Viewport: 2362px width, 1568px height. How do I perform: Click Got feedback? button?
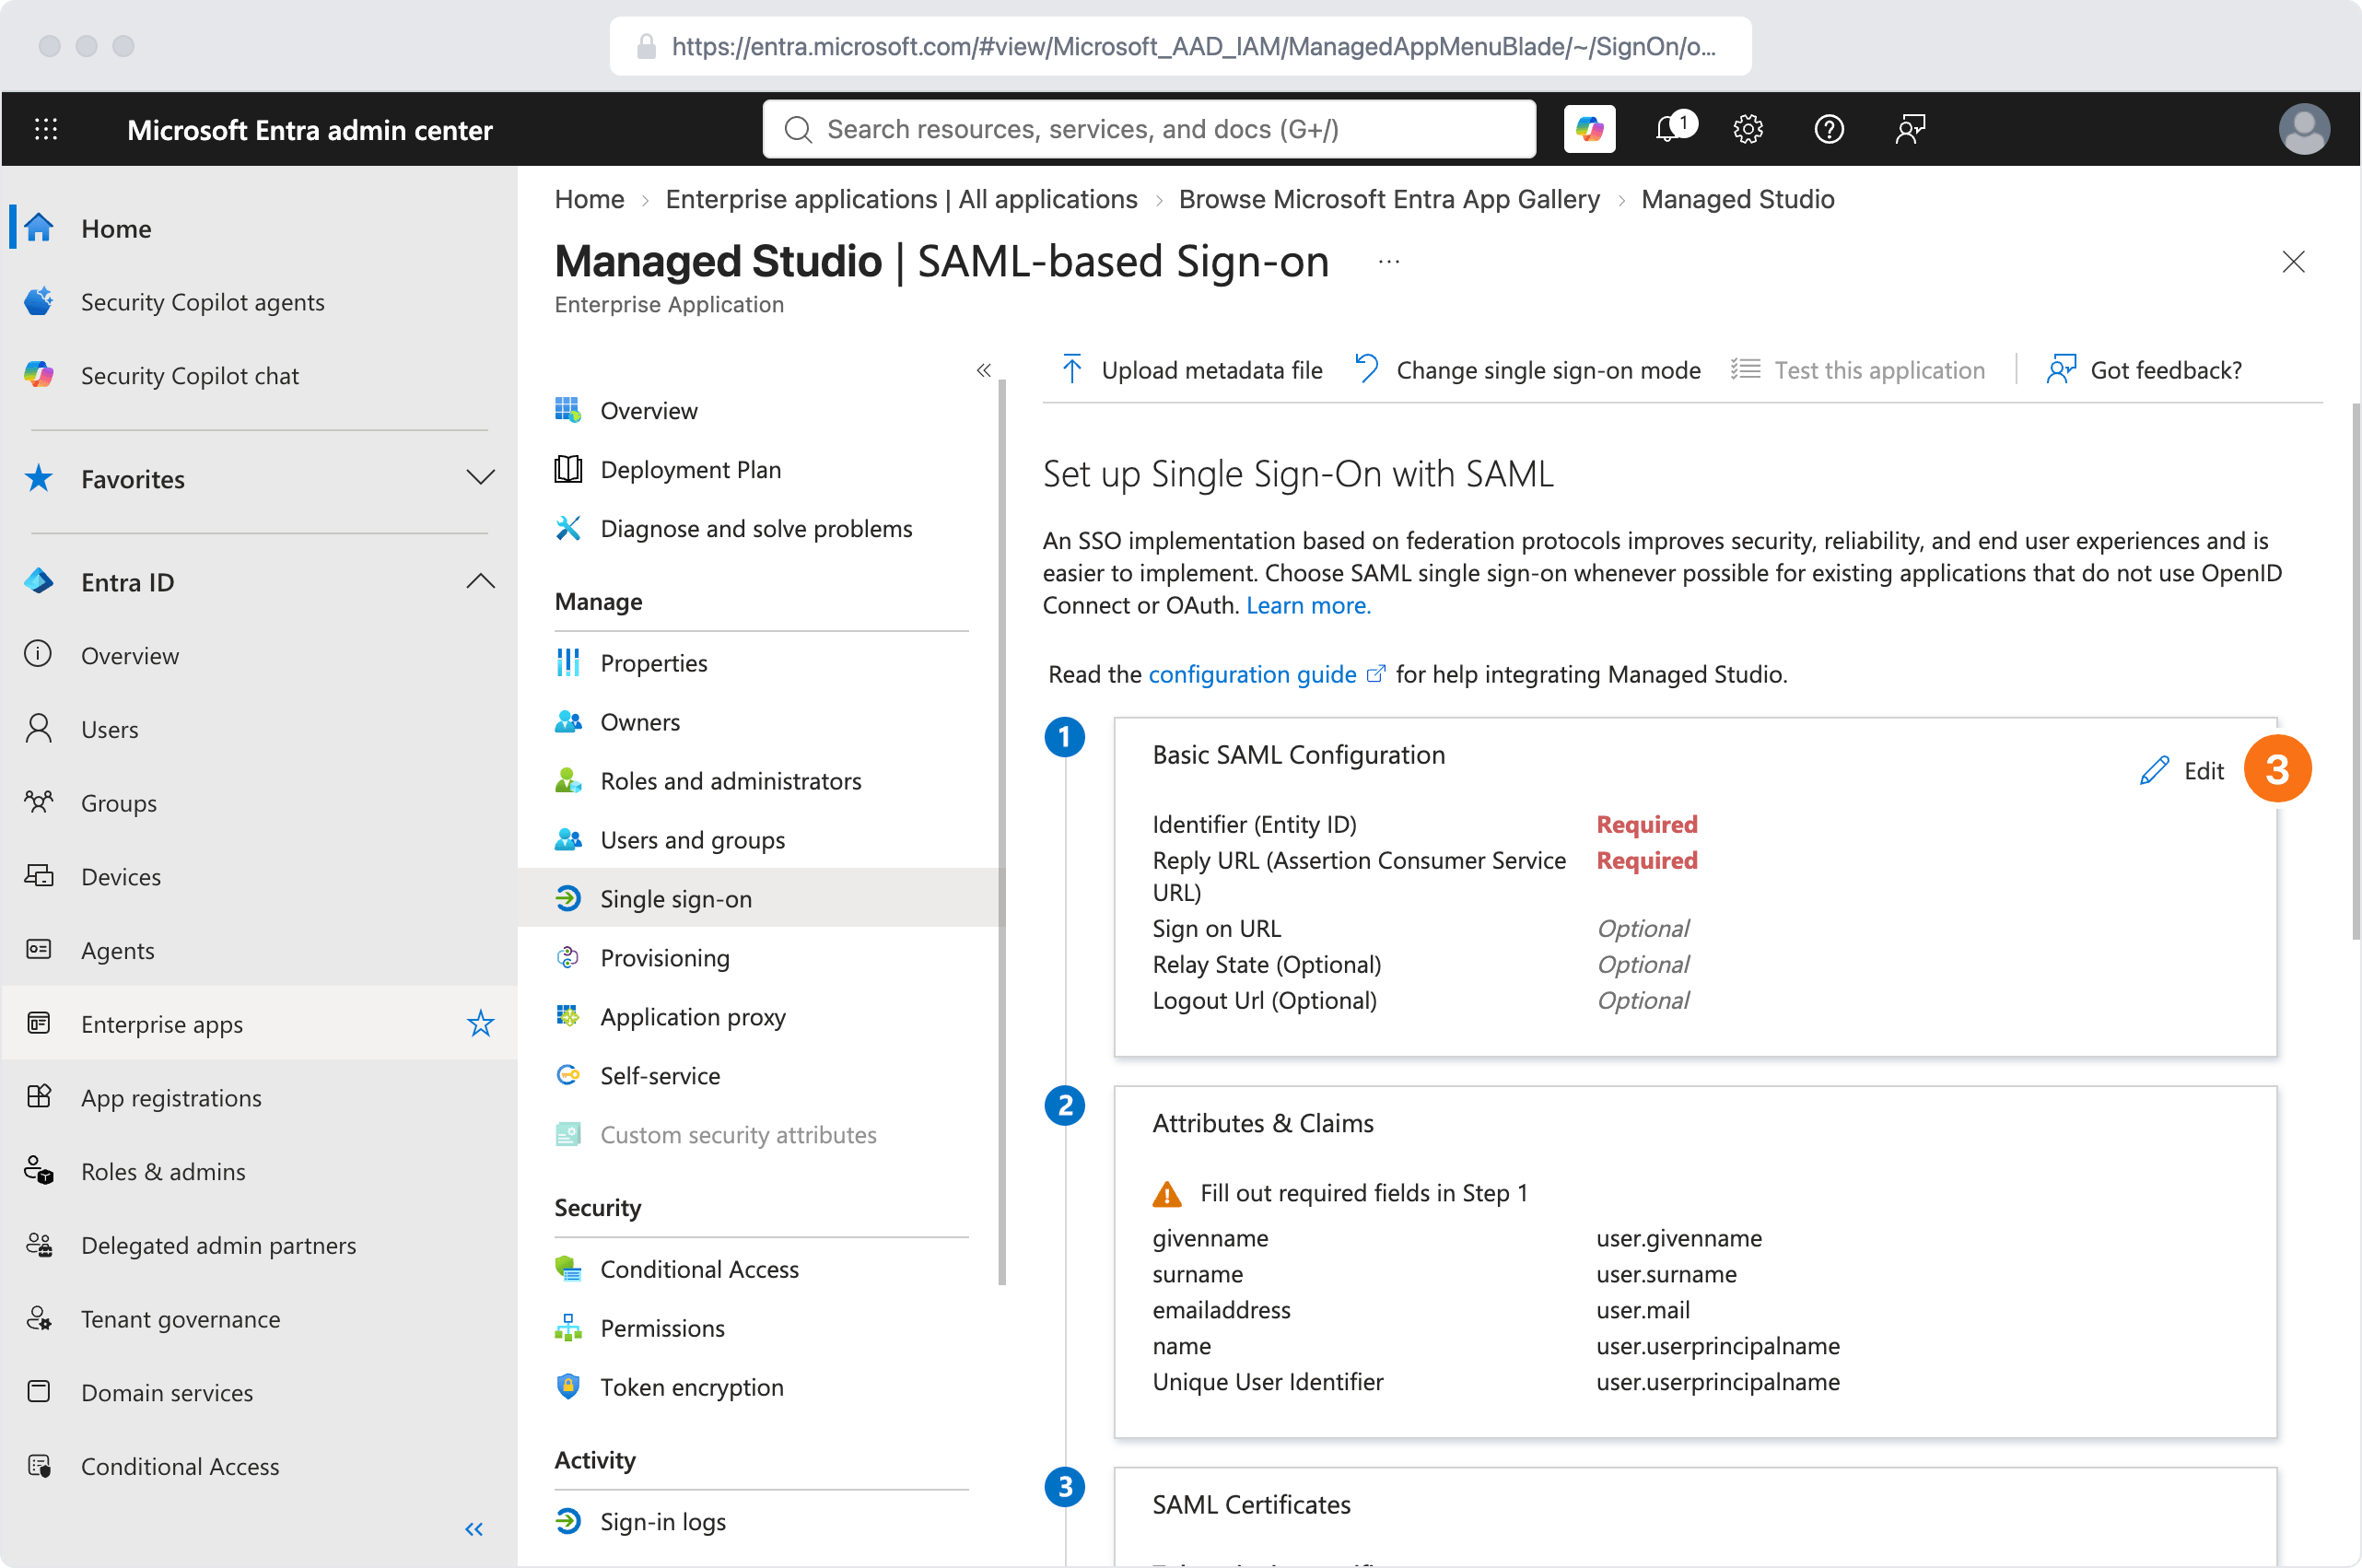tap(2145, 370)
